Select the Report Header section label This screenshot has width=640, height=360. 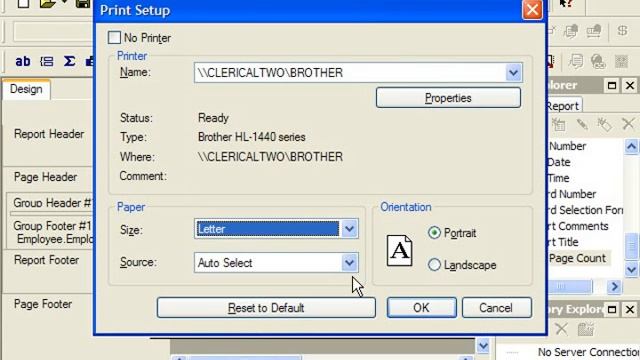click(x=49, y=134)
